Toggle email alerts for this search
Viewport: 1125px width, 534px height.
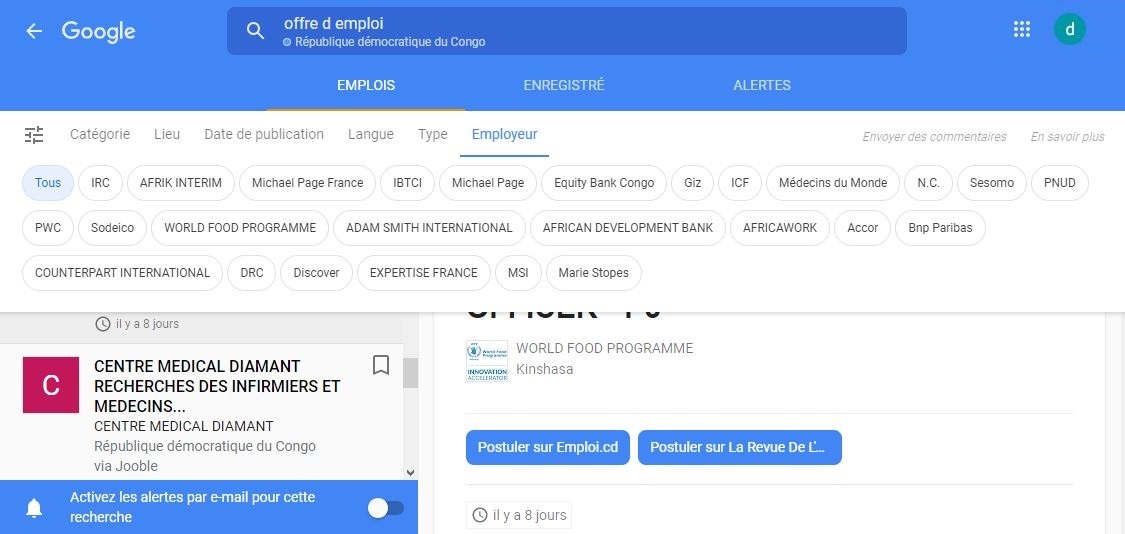pyautogui.click(x=386, y=508)
